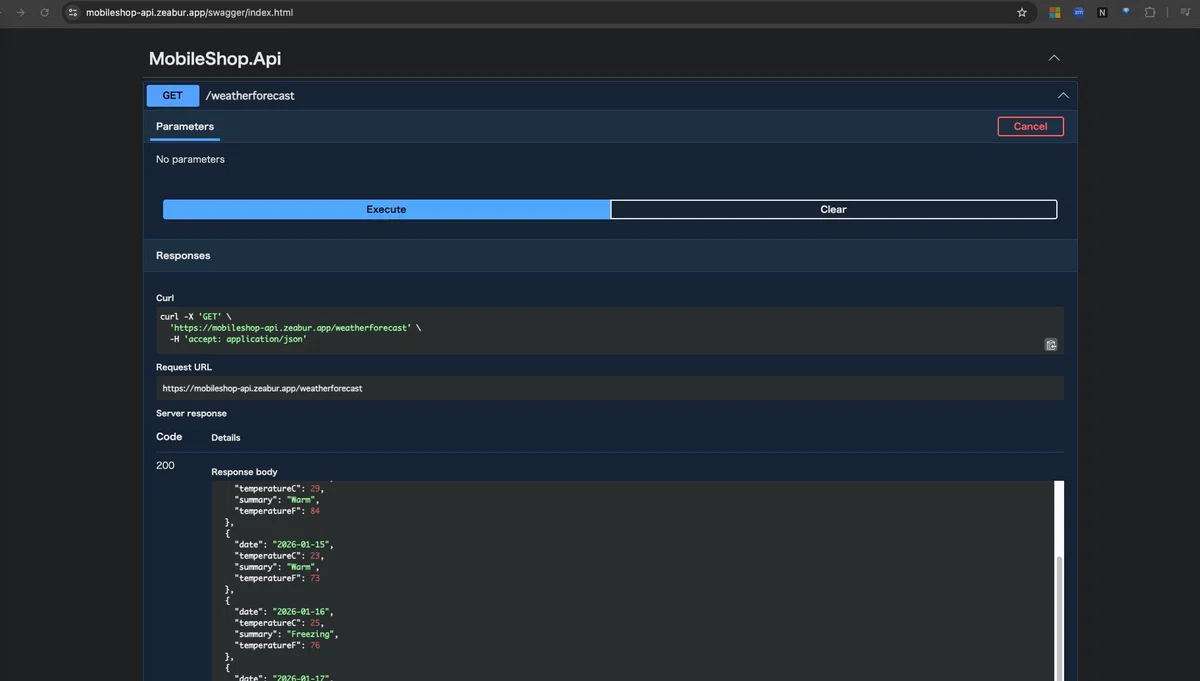The height and width of the screenshot is (681, 1200).
Task: Click the browser address bar URL
Action: click(190, 13)
